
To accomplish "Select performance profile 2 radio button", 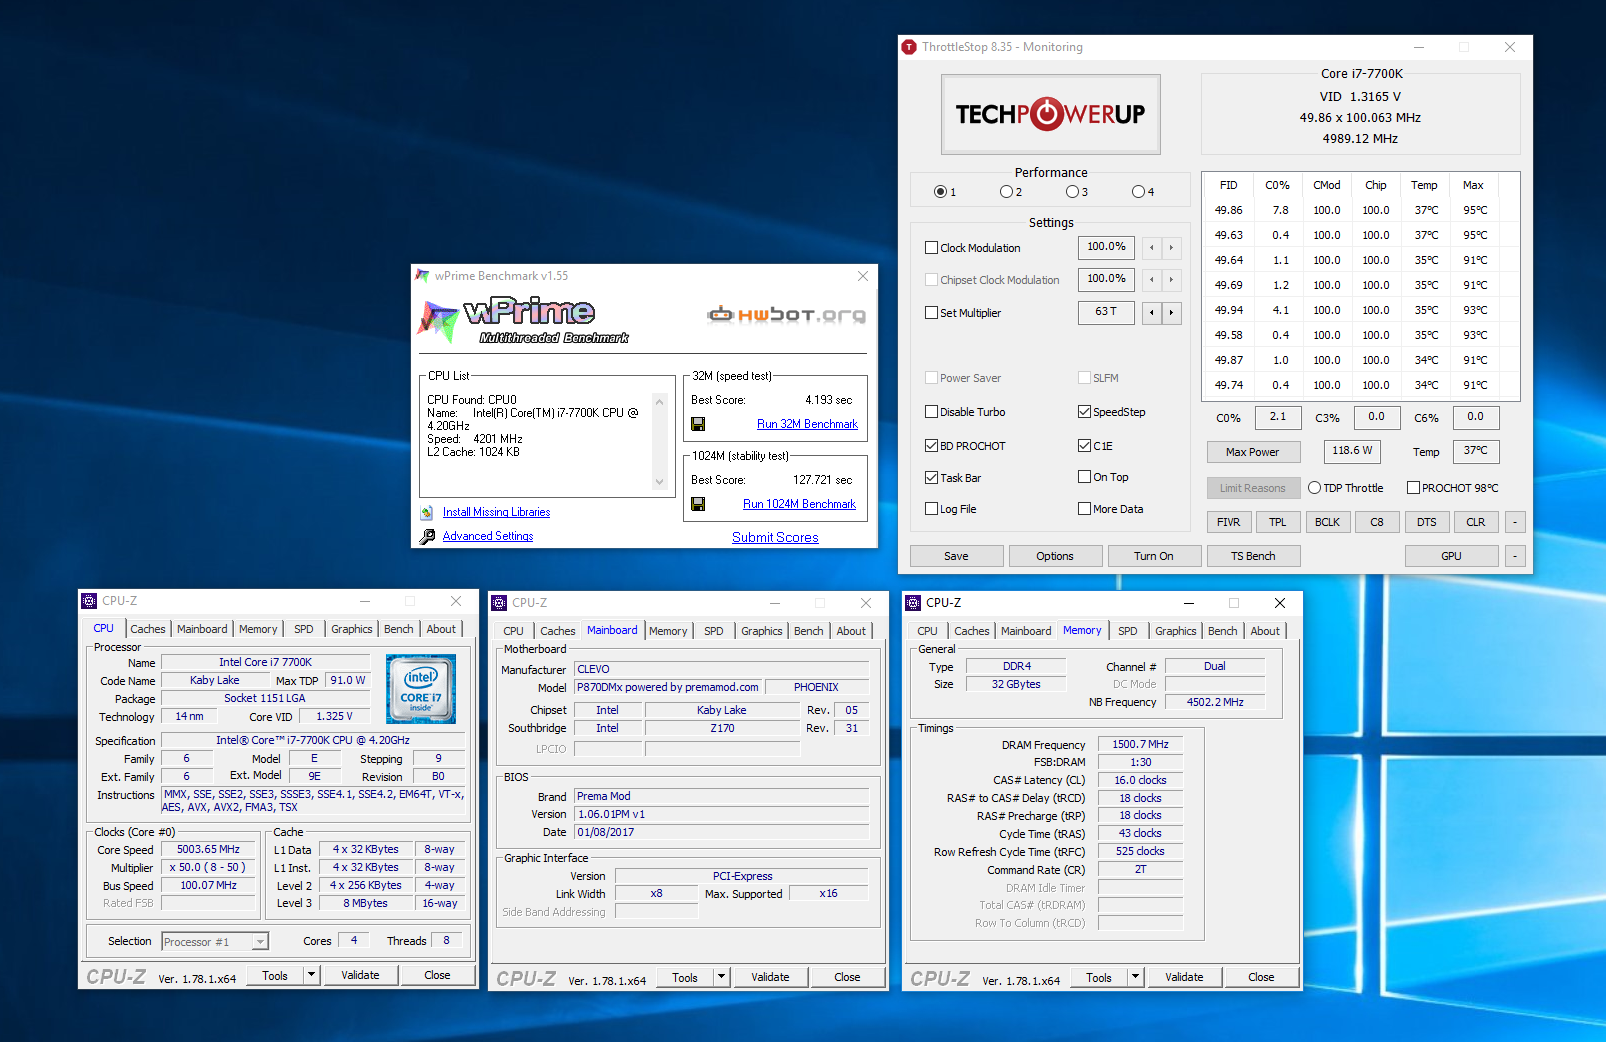I will point(1006,192).
